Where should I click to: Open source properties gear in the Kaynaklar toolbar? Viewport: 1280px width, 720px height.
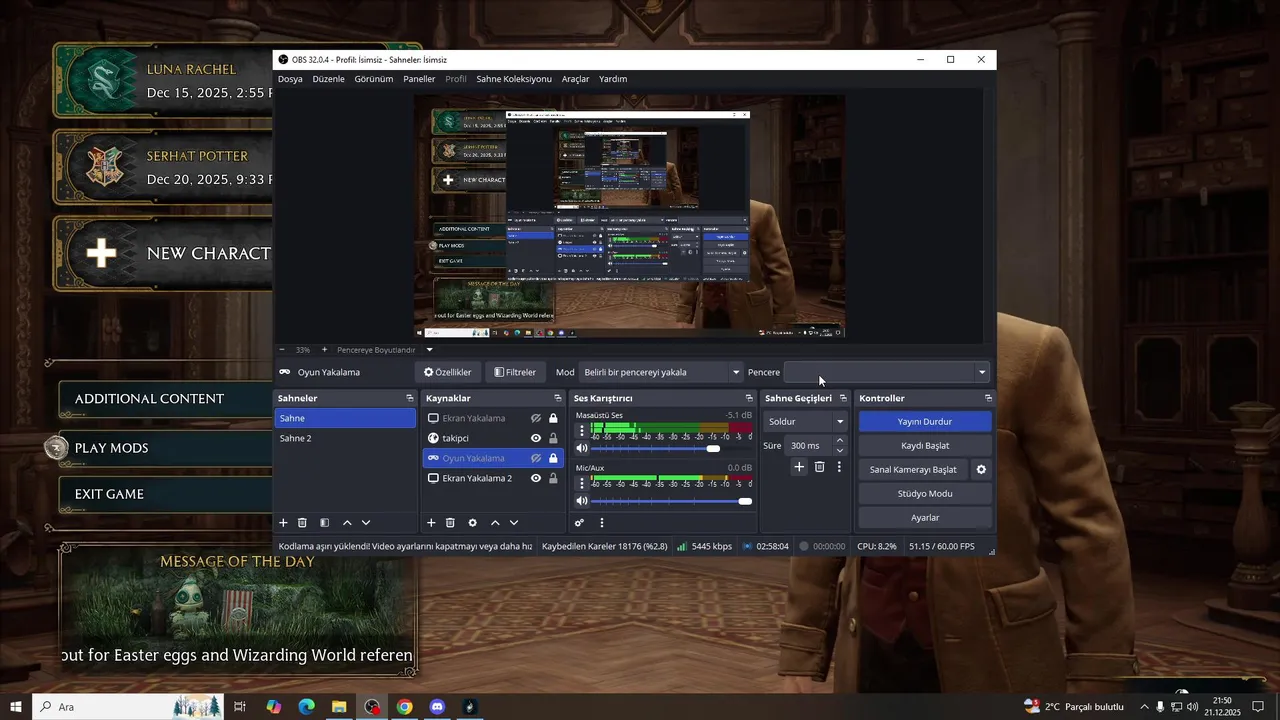[x=472, y=523]
